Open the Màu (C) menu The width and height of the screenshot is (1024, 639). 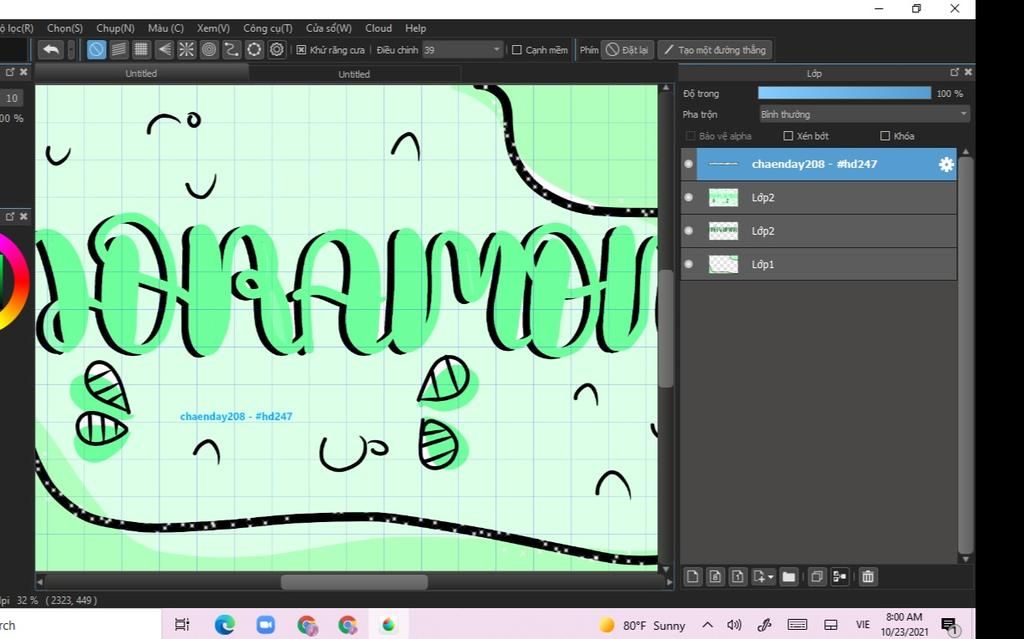tap(165, 28)
